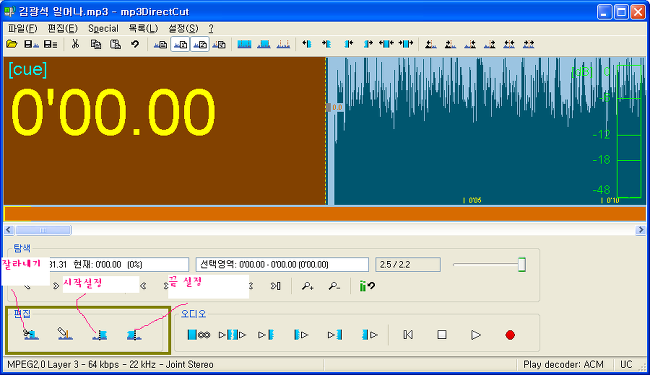Screen dimensions: 650x375
Task: Click the 선택영역 selection range field
Action: tap(282, 264)
